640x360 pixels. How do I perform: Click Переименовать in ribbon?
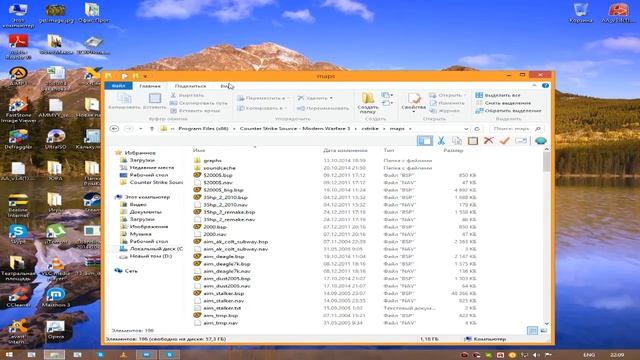[x=323, y=108]
